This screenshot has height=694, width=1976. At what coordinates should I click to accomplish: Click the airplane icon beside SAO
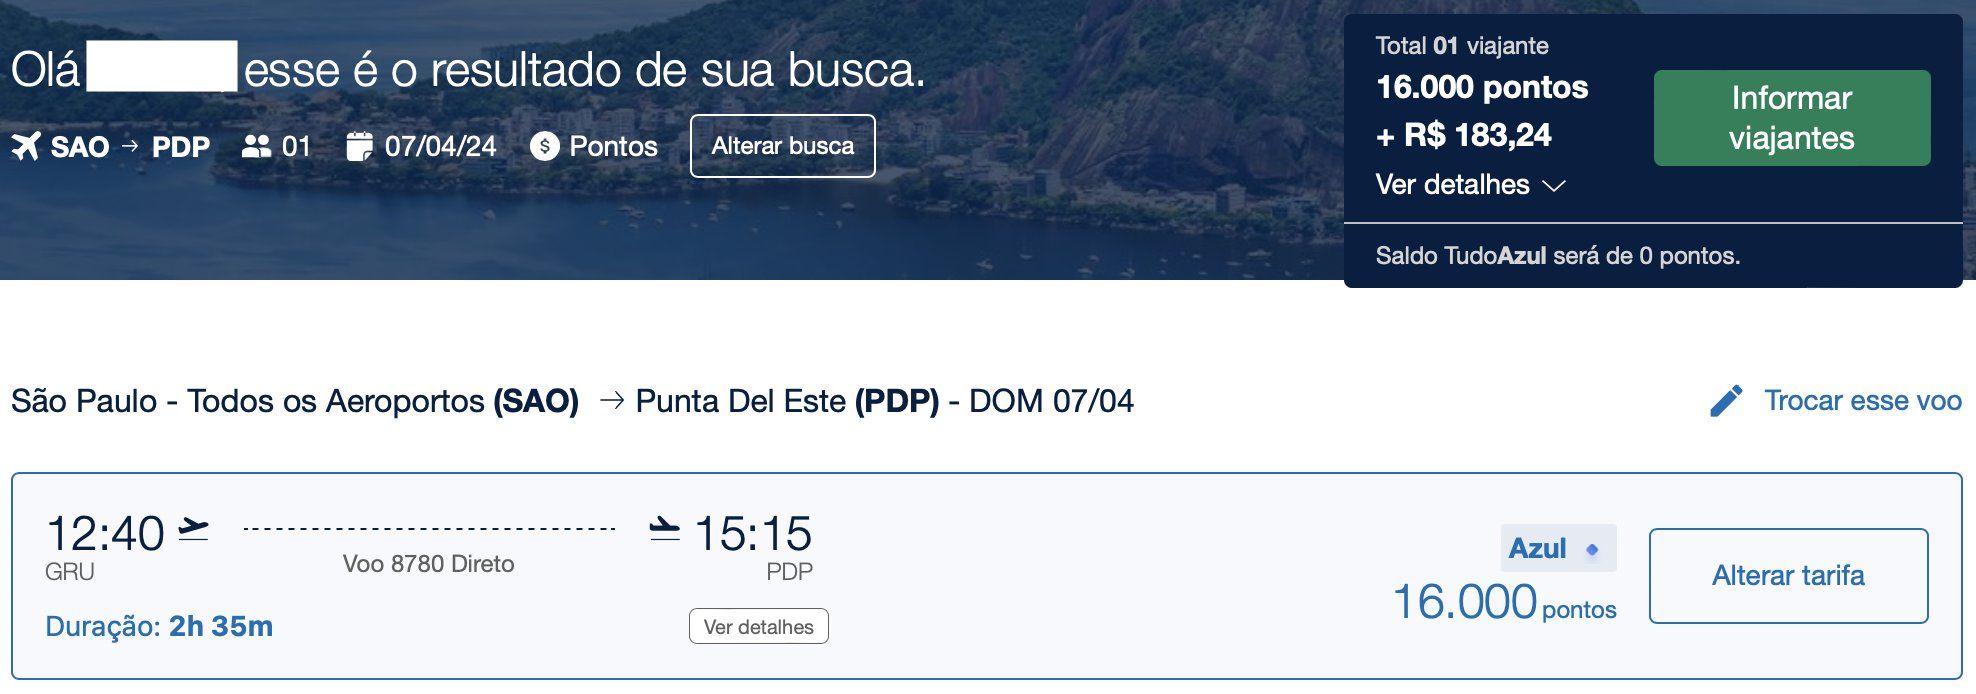[26, 147]
